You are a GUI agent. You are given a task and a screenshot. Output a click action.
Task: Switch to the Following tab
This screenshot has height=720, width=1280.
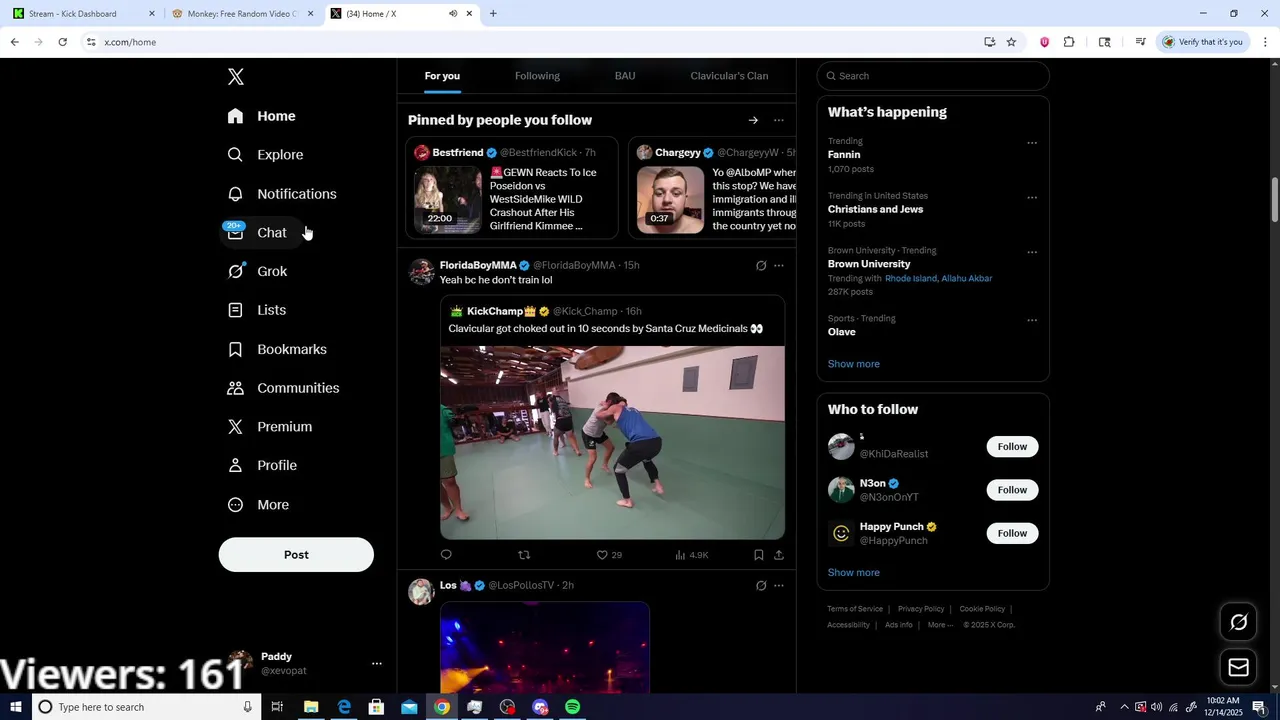(x=537, y=76)
